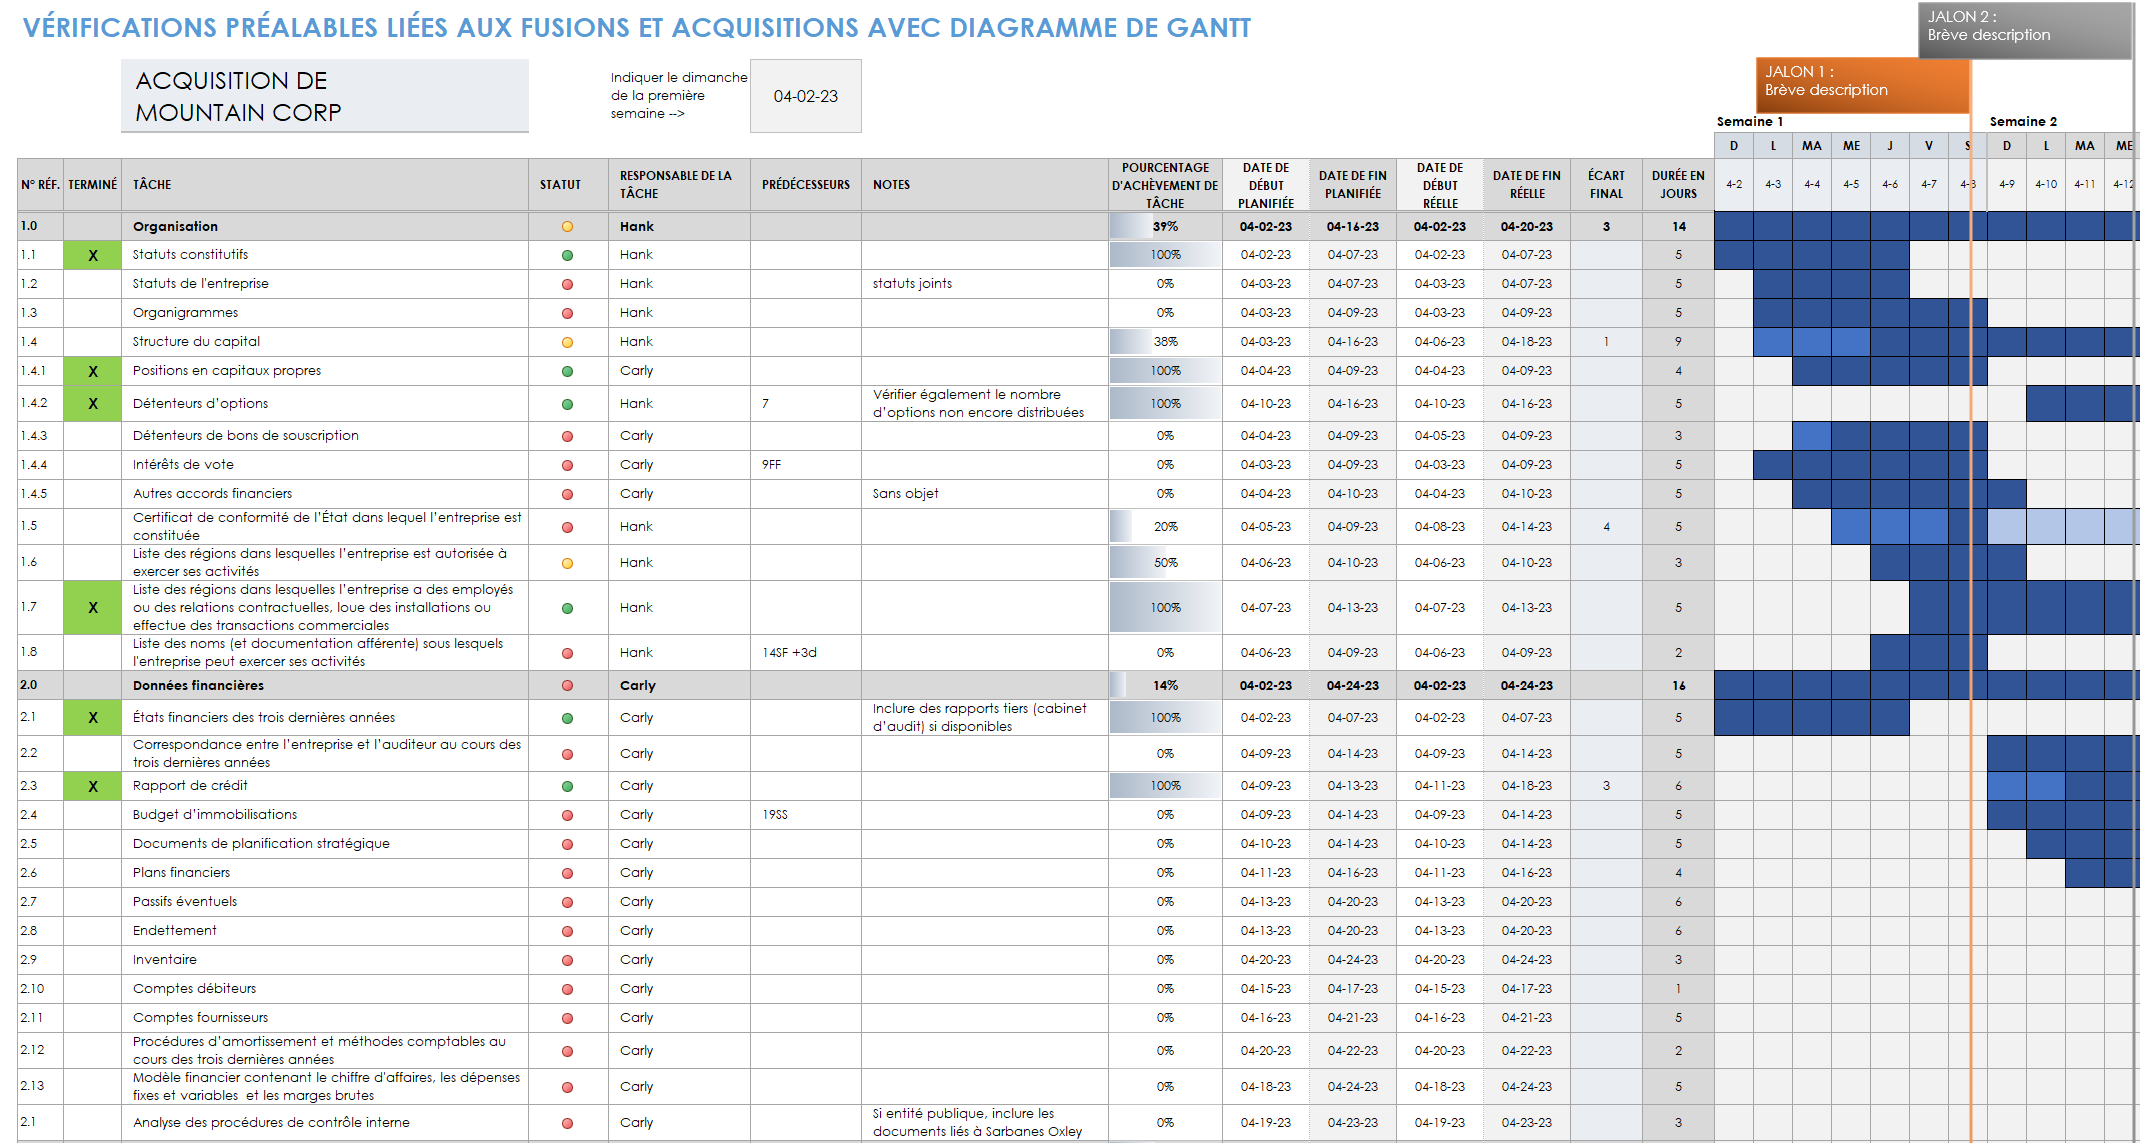This screenshot has width=2140, height=1143.
Task: Select the 38% progress bar for Structure du capital
Action: click(1165, 342)
